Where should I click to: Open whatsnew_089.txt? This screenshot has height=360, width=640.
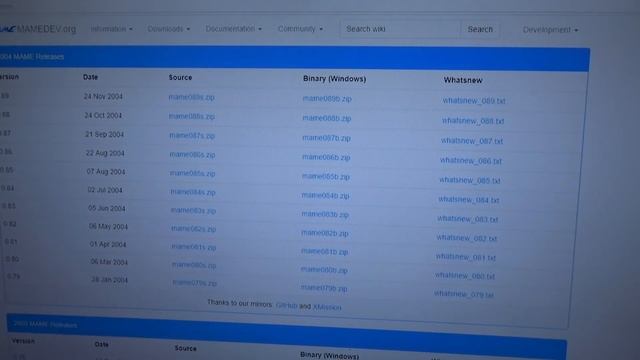[474, 101]
